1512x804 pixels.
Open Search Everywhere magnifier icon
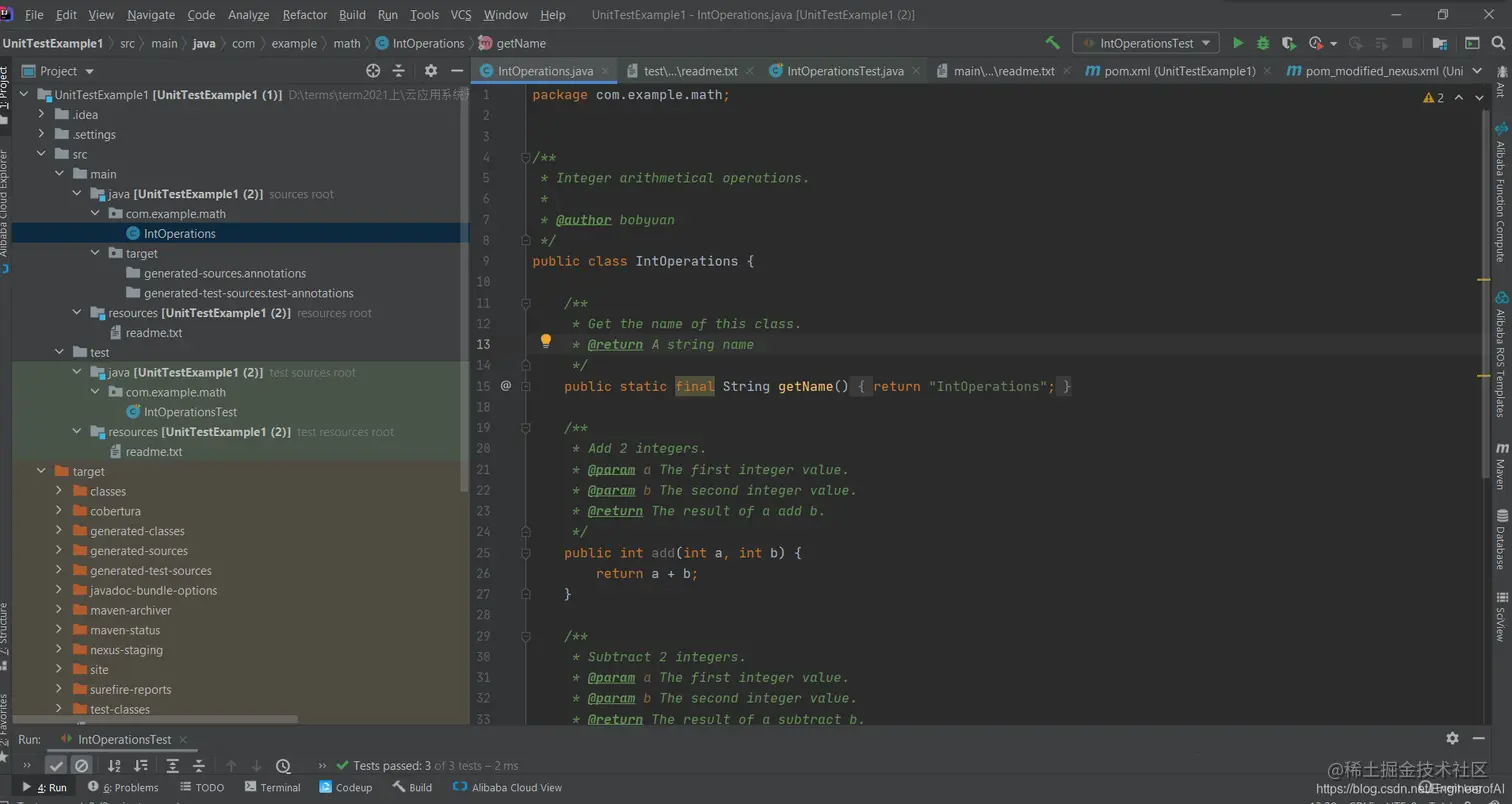(1498, 43)
